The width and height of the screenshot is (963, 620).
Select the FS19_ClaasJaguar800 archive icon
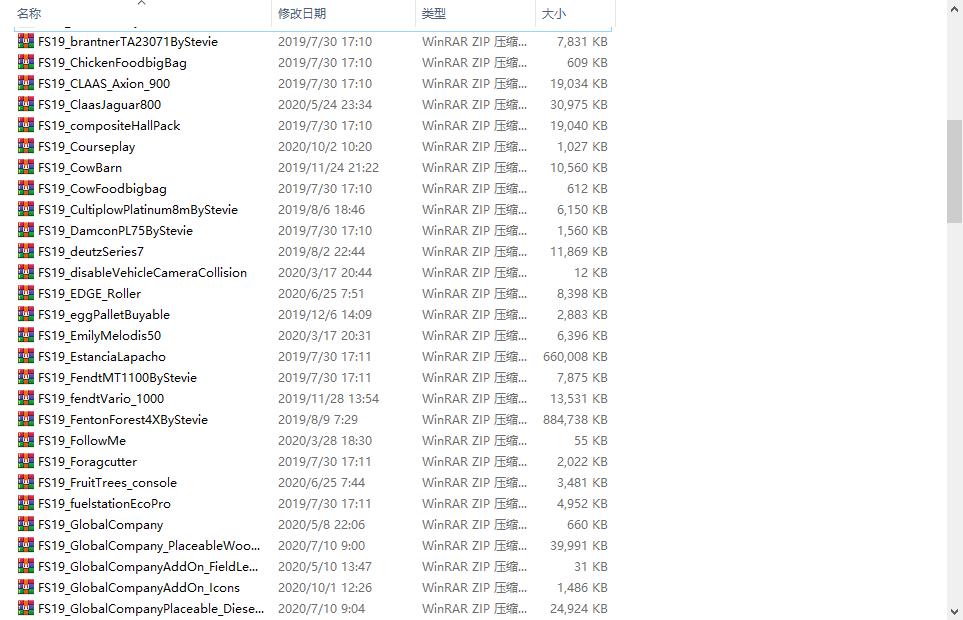pos(25,105)
